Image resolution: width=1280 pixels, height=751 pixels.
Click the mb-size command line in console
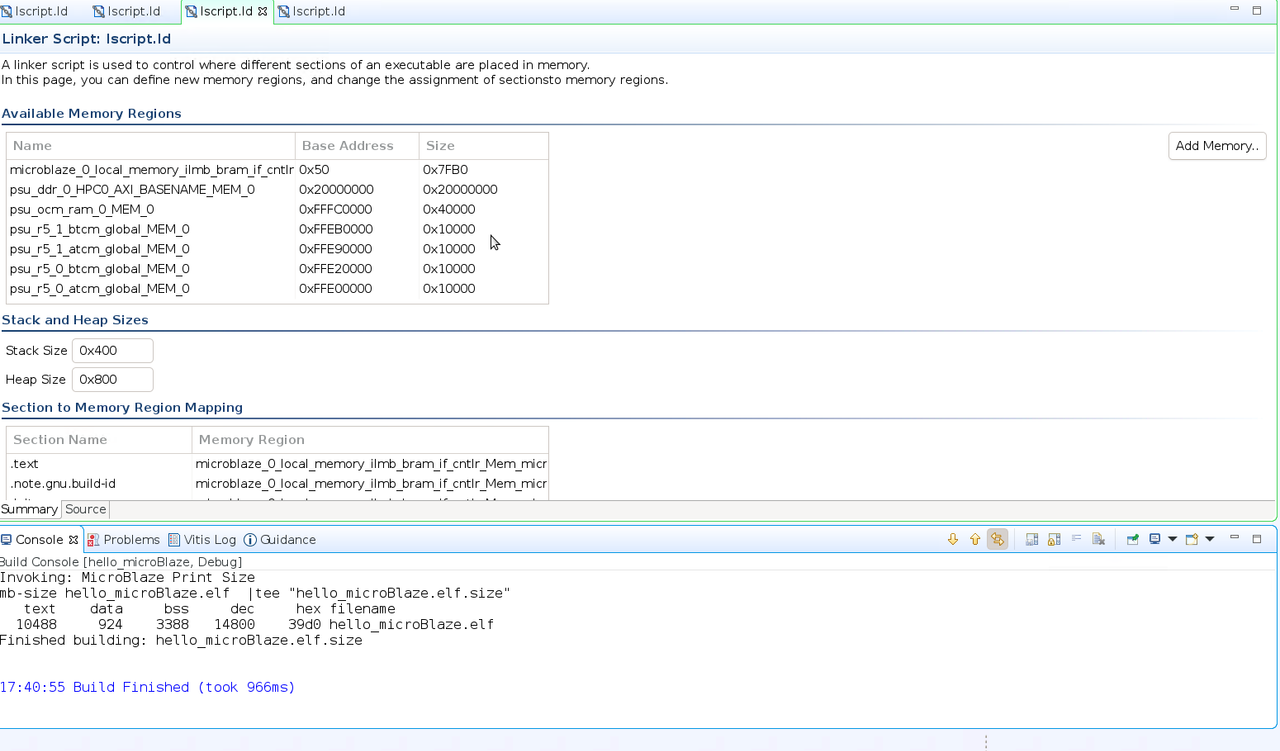point(255,593)
